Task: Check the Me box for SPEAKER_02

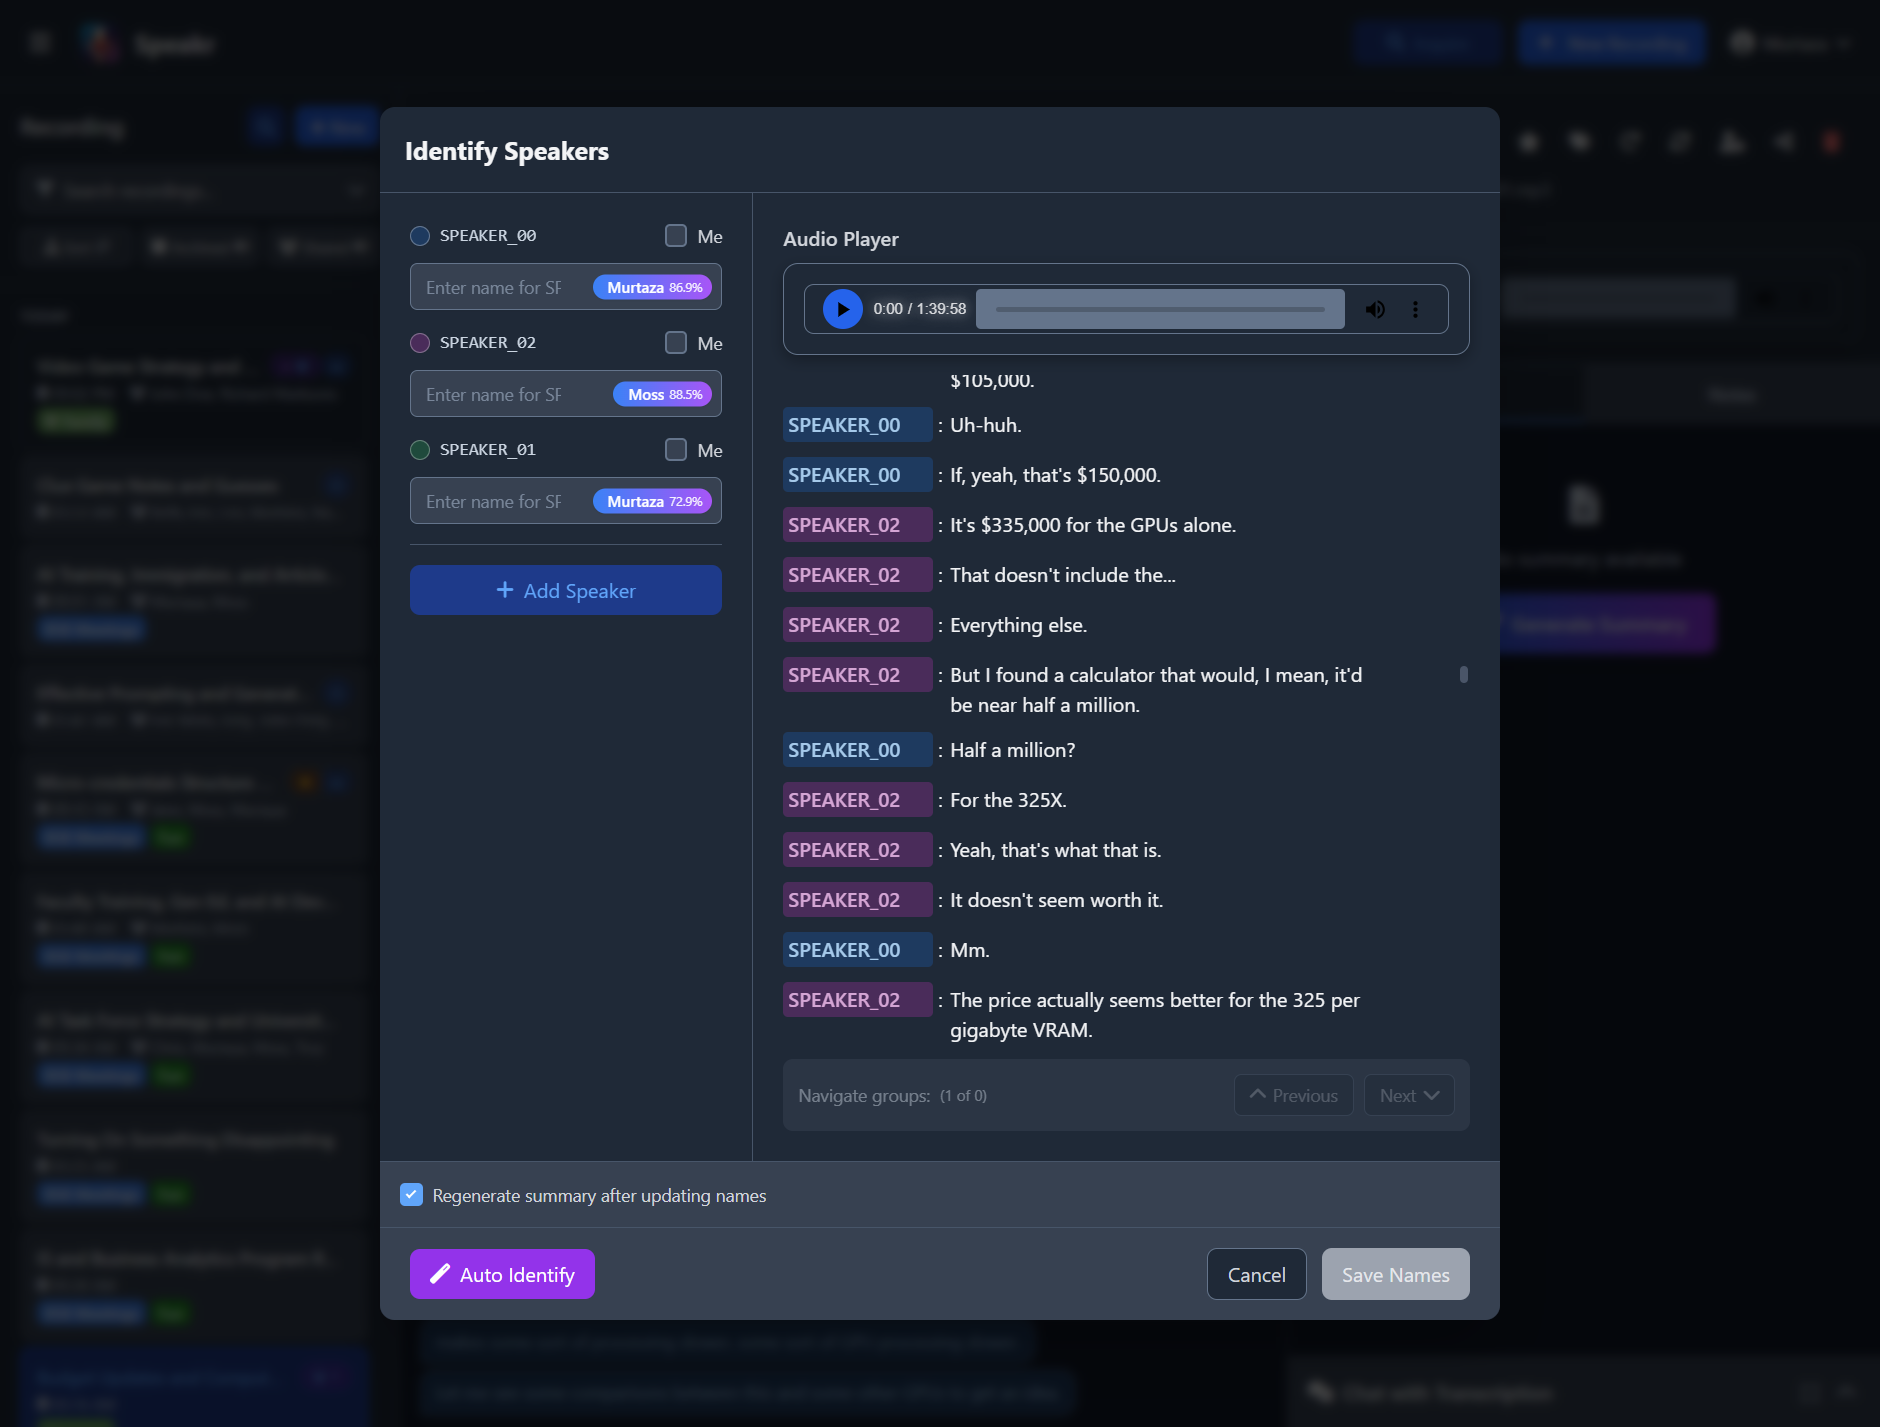Action: (674, 342)
